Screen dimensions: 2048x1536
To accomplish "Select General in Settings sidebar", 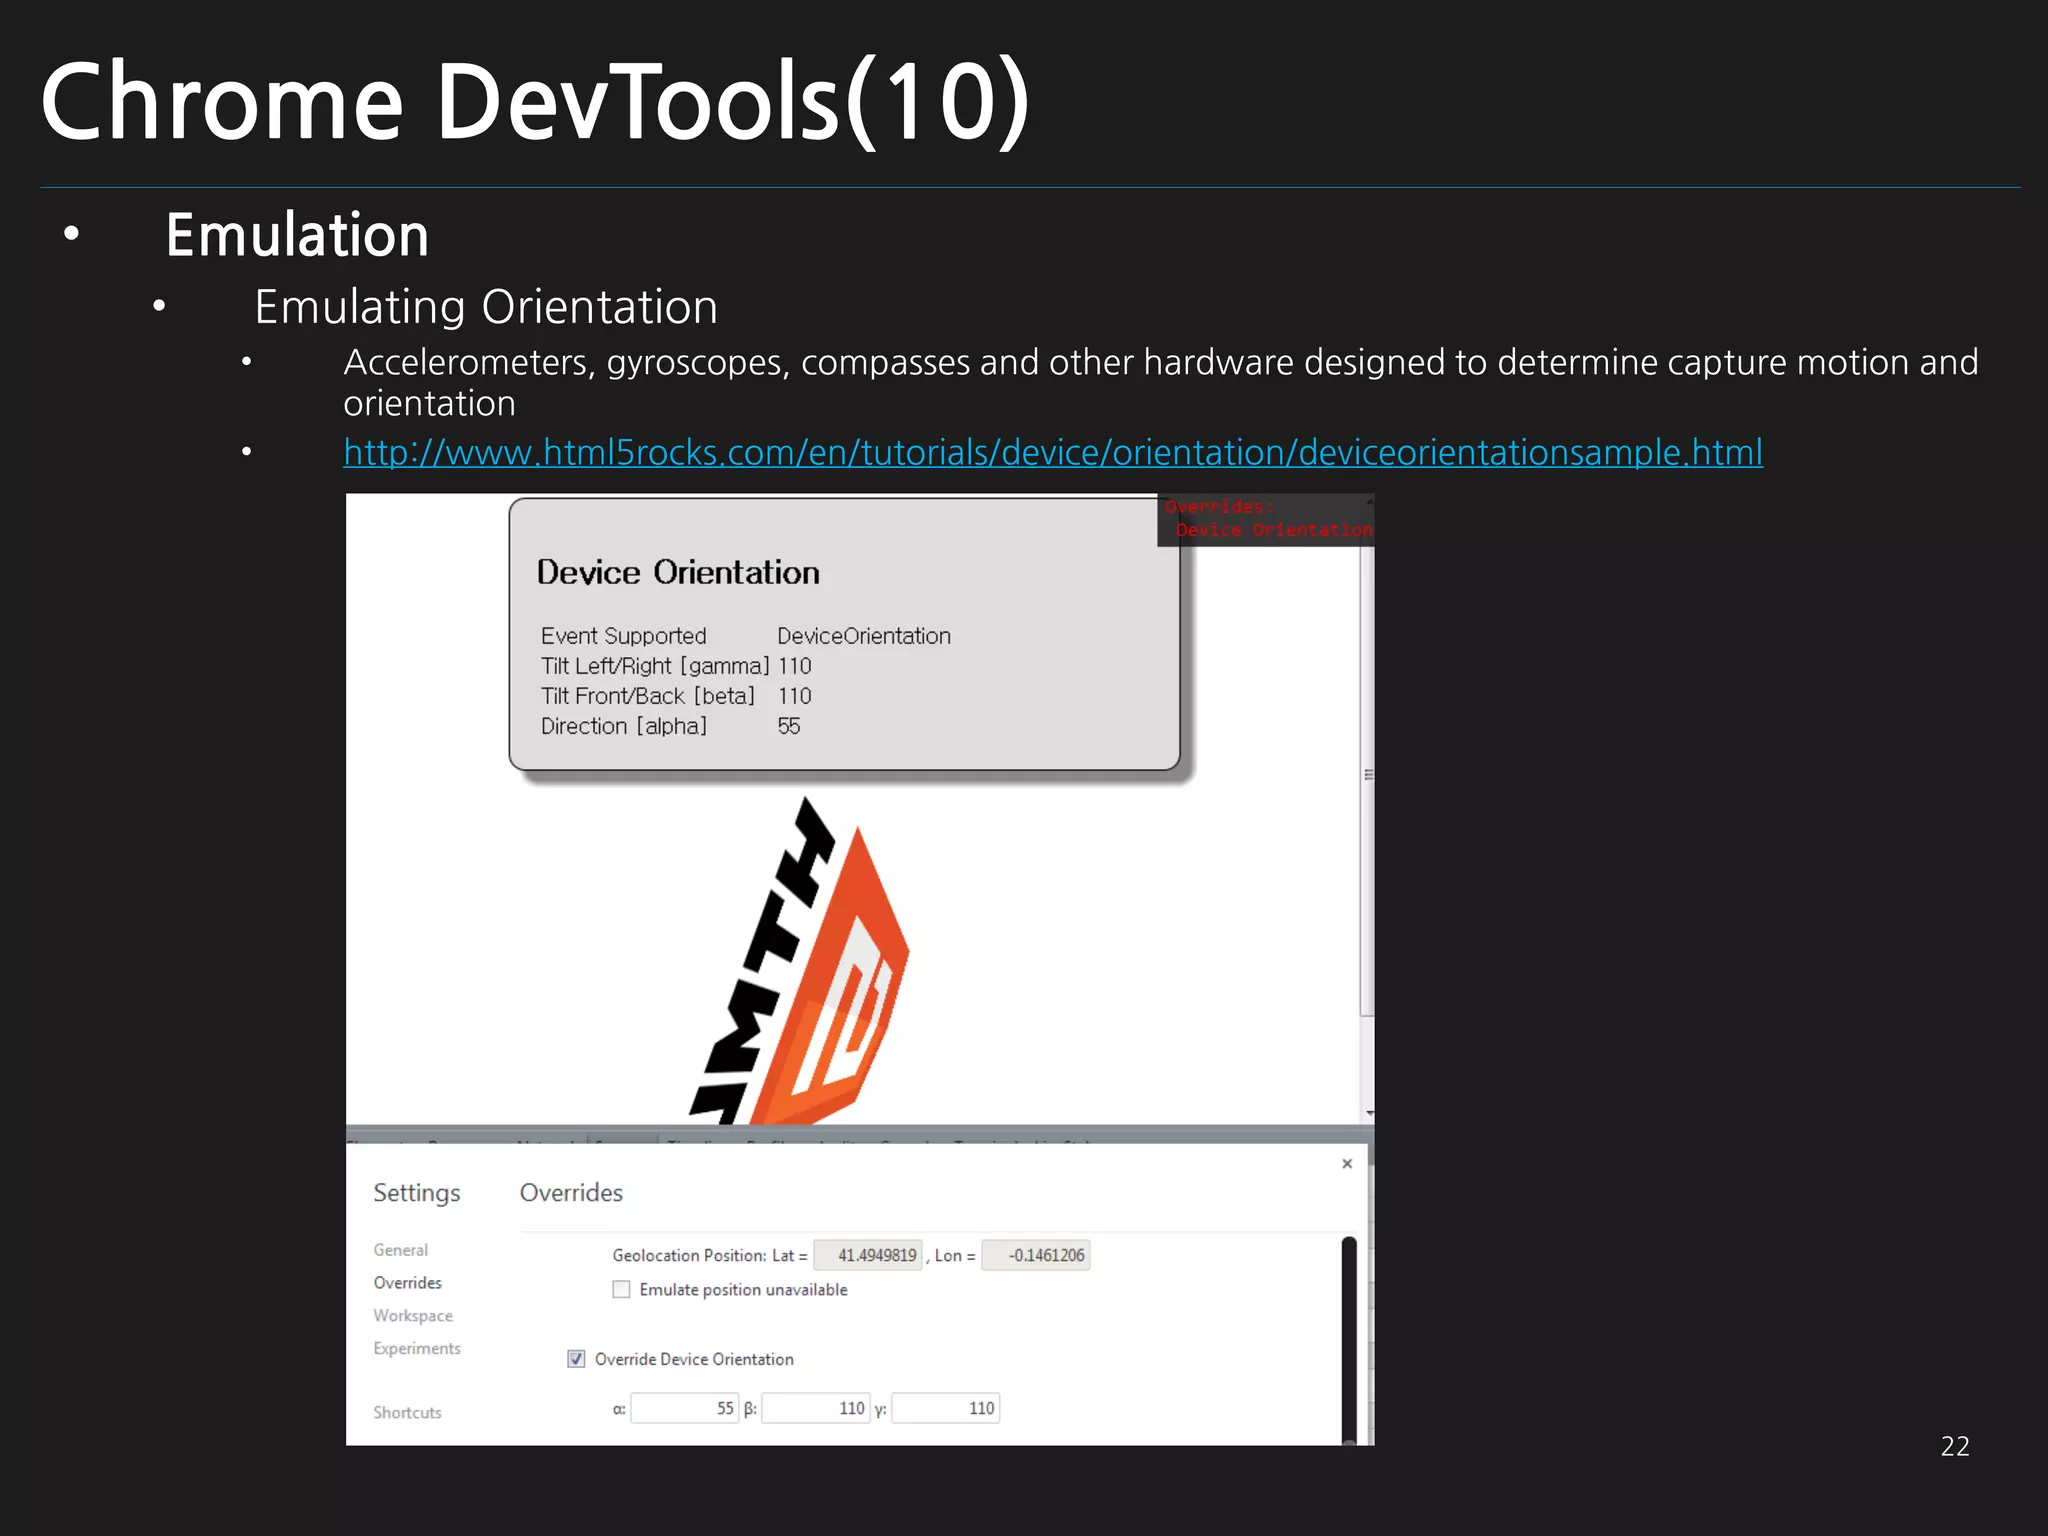I will [400, 1250].
